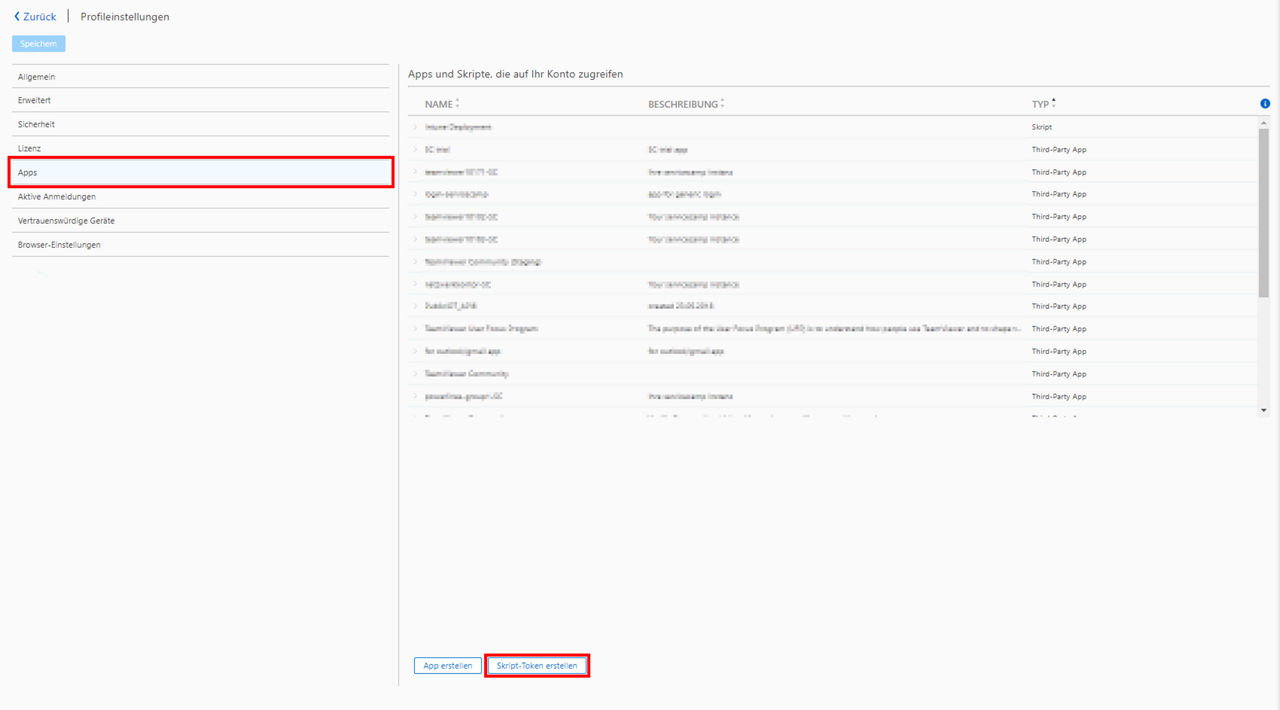Go back using the Zurück link
Image resolution: width=1280 pixels, height=710 pixels.
(35, 17)
